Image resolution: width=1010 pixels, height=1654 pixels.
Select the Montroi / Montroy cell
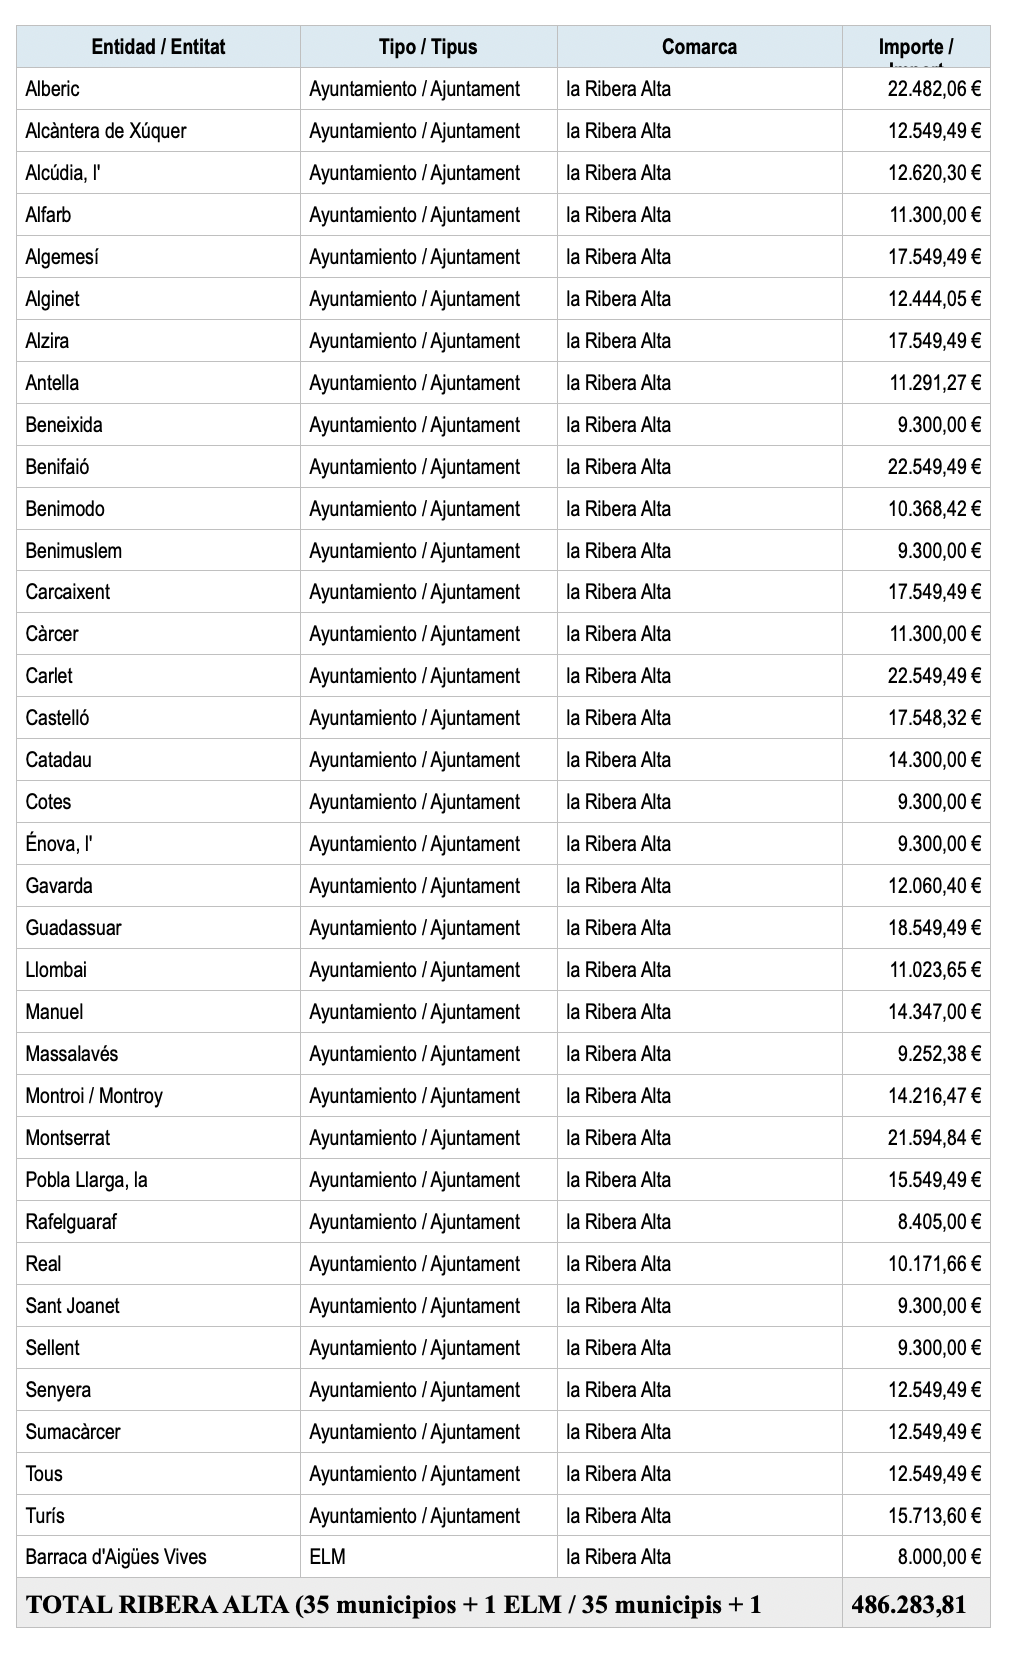tap(158, 1096)
